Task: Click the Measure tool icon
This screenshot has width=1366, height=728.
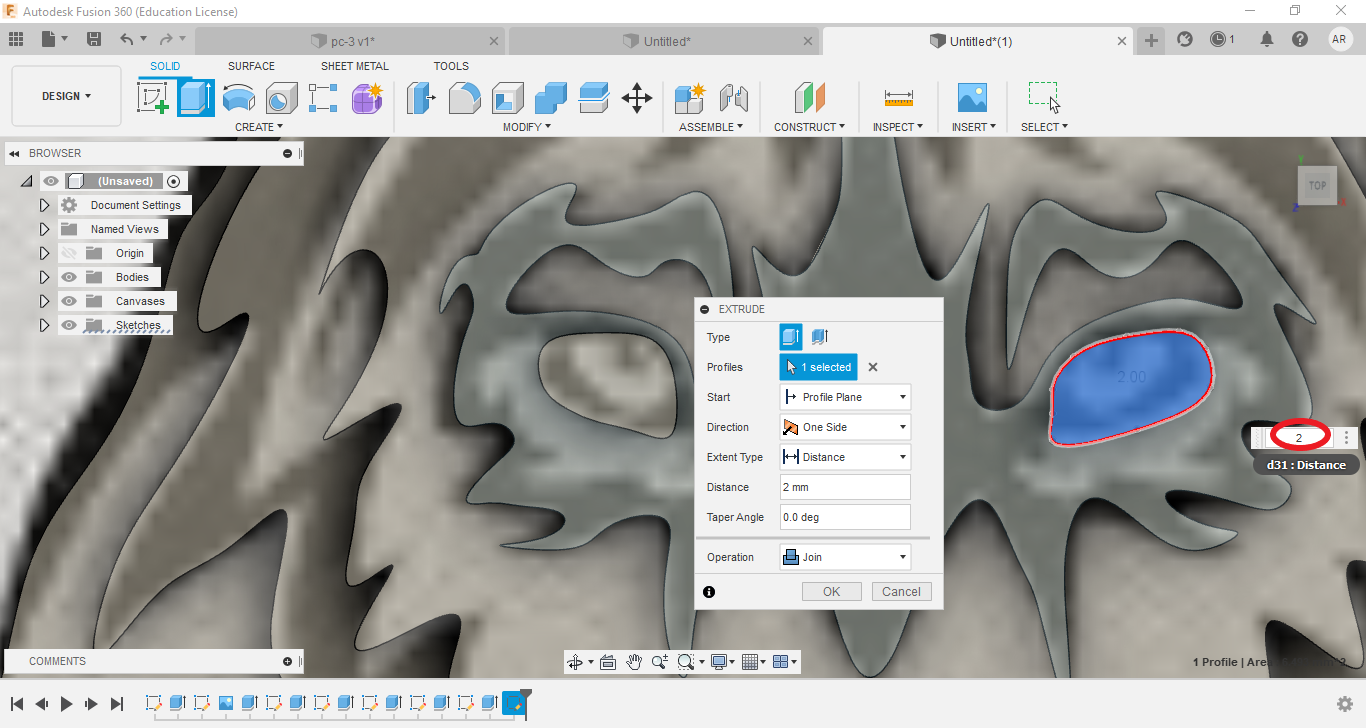Action: [x=898, y=98]
